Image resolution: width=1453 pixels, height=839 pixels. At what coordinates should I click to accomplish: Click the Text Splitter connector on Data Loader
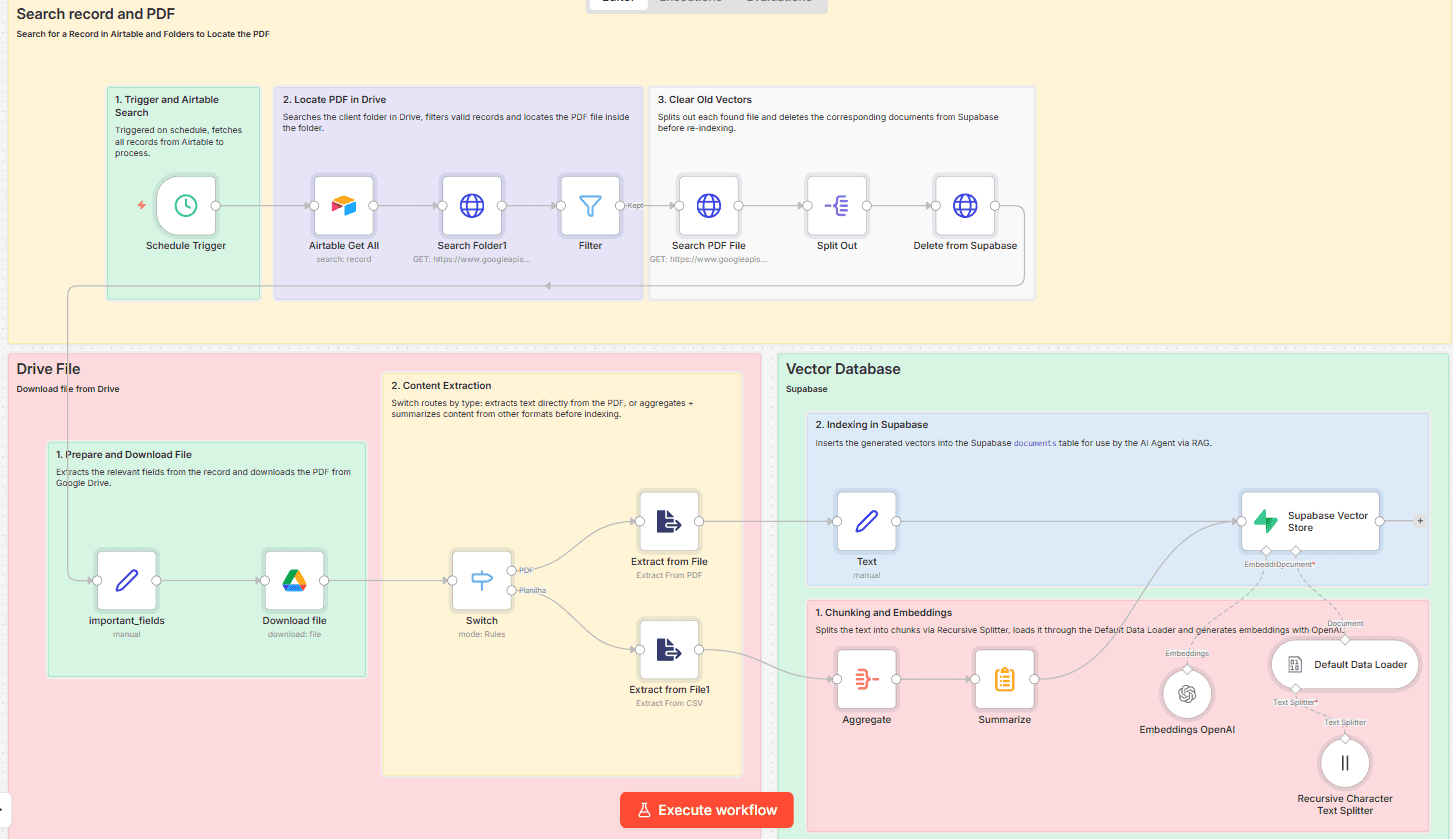[1295, 689]
